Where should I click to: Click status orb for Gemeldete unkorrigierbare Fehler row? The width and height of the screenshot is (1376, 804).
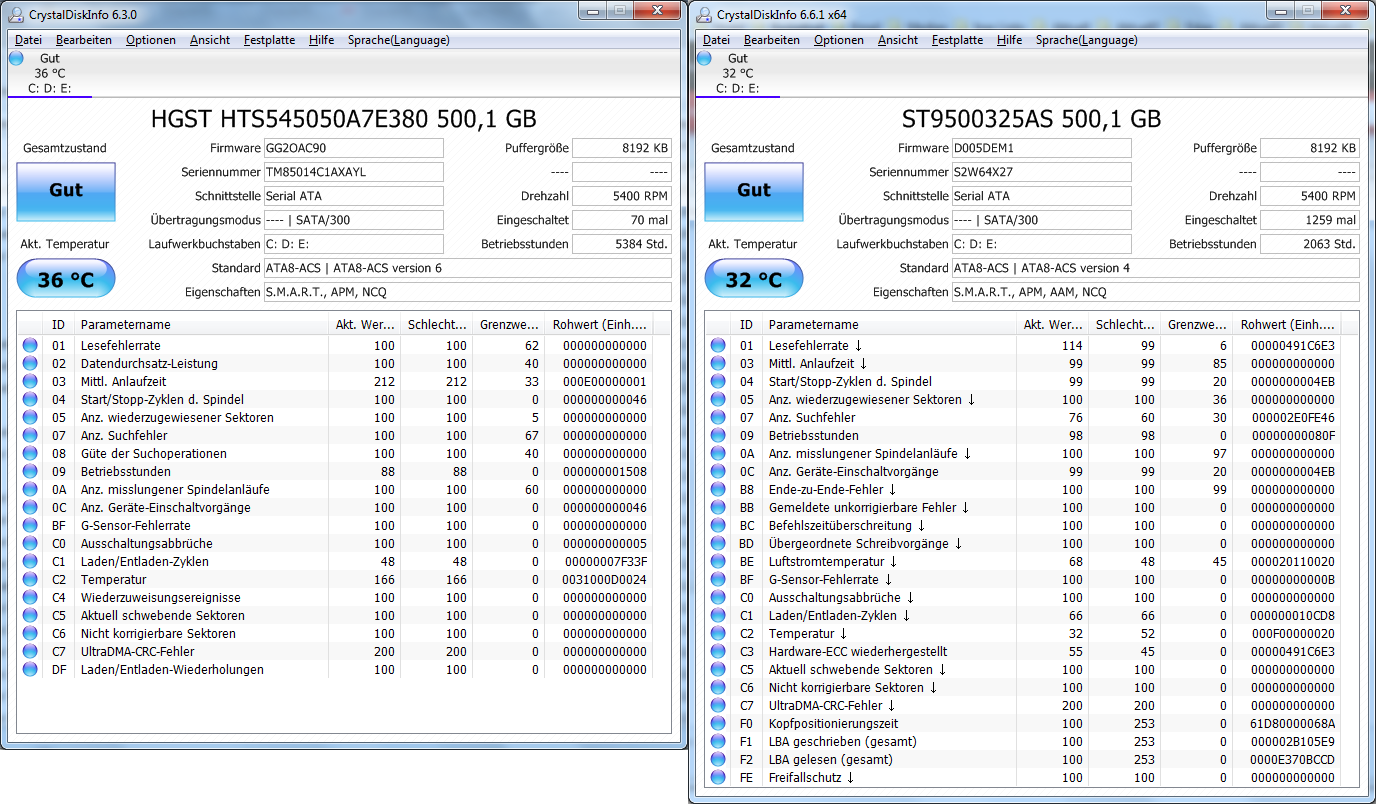tap(718, 508)
